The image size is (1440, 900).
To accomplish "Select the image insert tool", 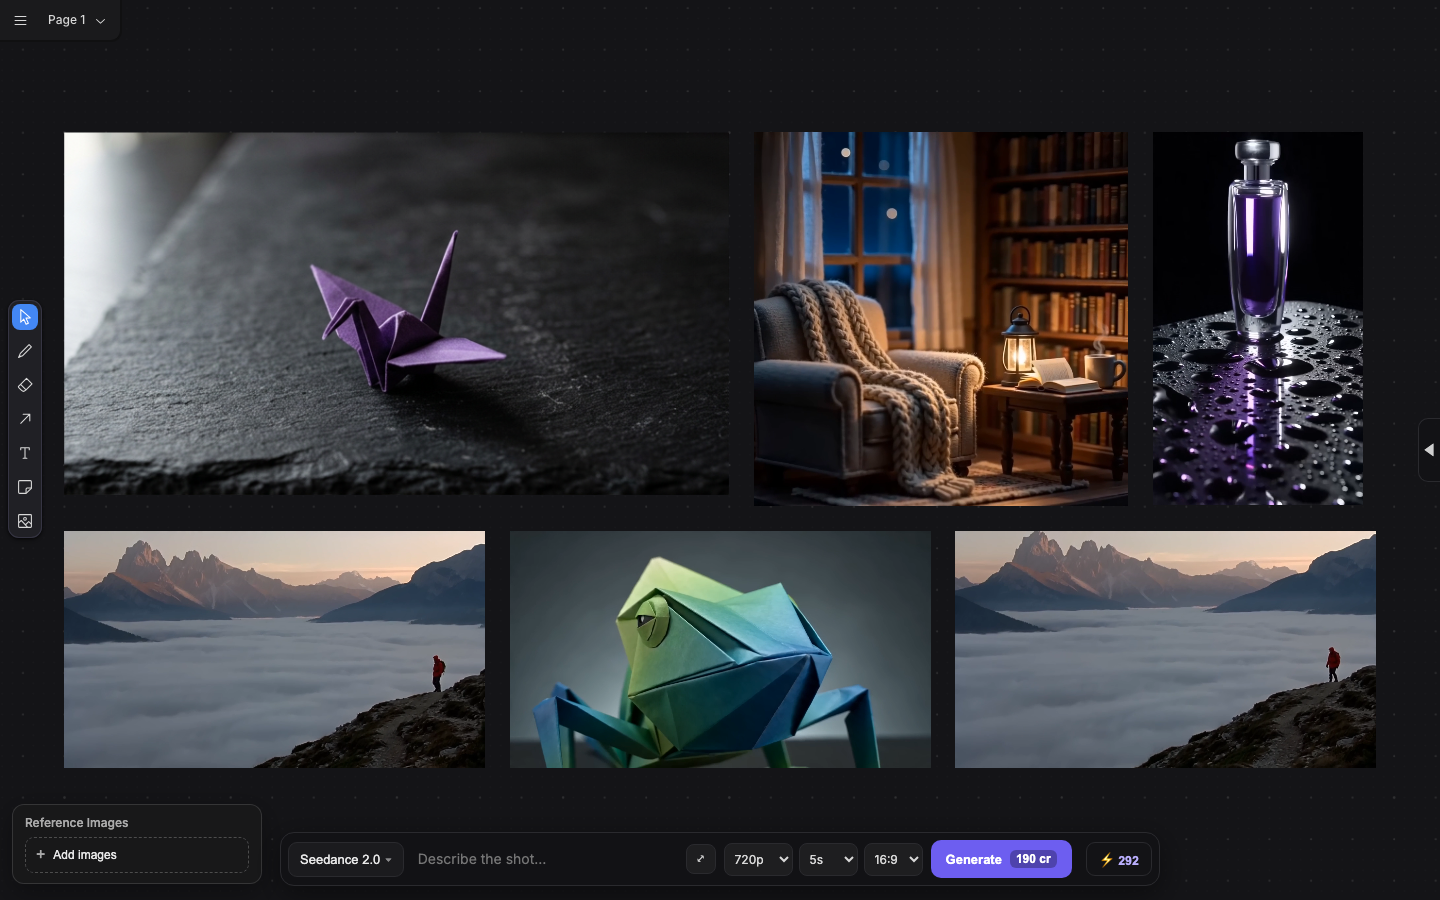I will tap(25, 521).
